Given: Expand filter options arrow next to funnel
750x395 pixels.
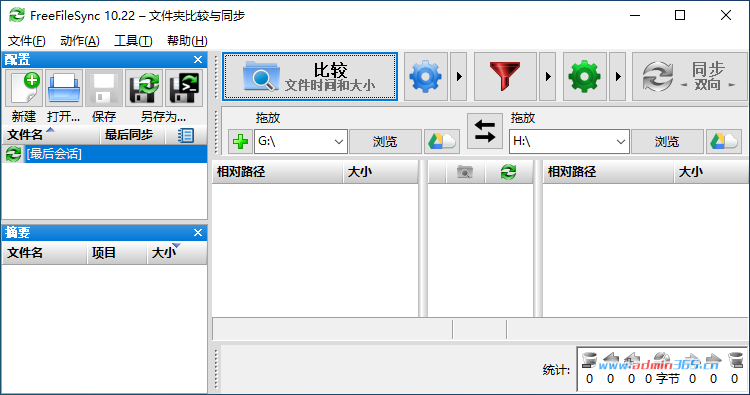Looking at the screenshot, I should coord(548,77).
